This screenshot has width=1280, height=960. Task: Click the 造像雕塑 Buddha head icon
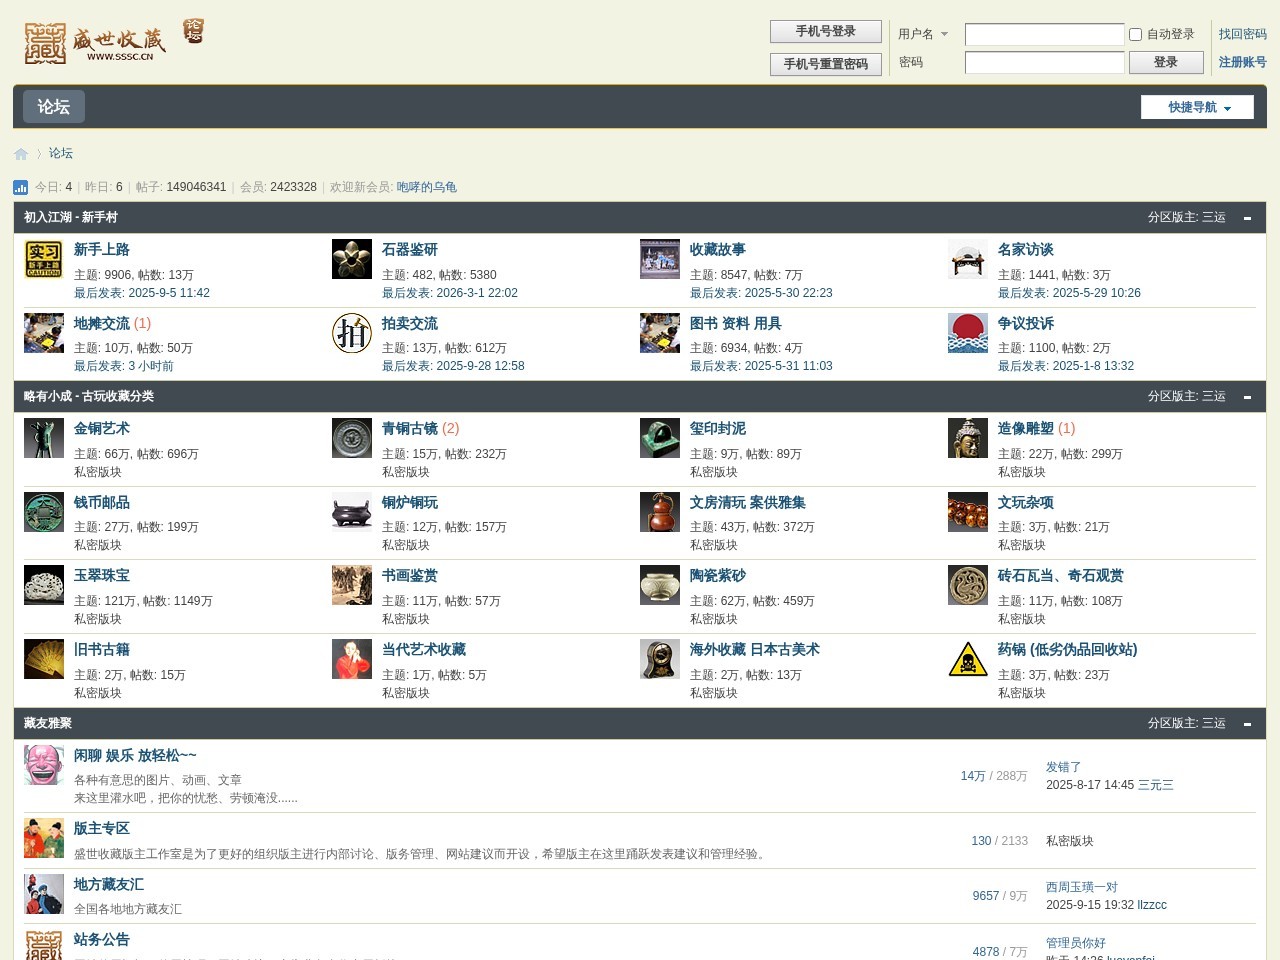[967, 438]
